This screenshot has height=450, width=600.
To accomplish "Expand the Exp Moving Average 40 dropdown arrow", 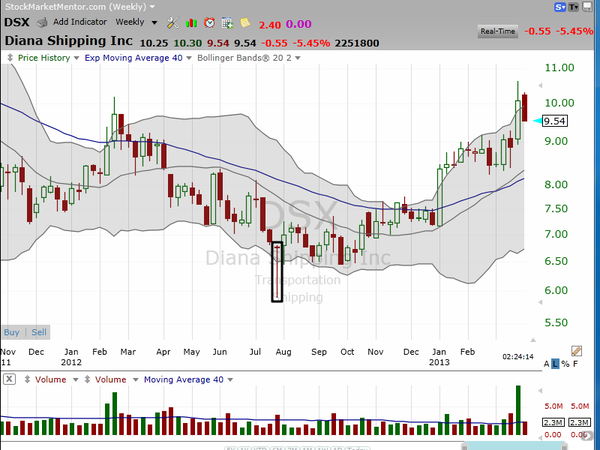I will pos(189,58).
